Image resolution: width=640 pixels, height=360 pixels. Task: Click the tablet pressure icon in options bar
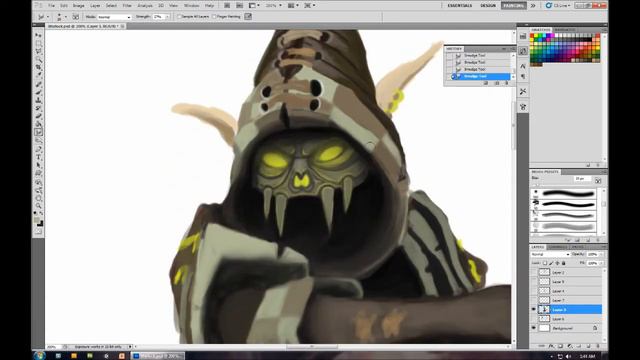pyautogui.click(x=248, y=17)
